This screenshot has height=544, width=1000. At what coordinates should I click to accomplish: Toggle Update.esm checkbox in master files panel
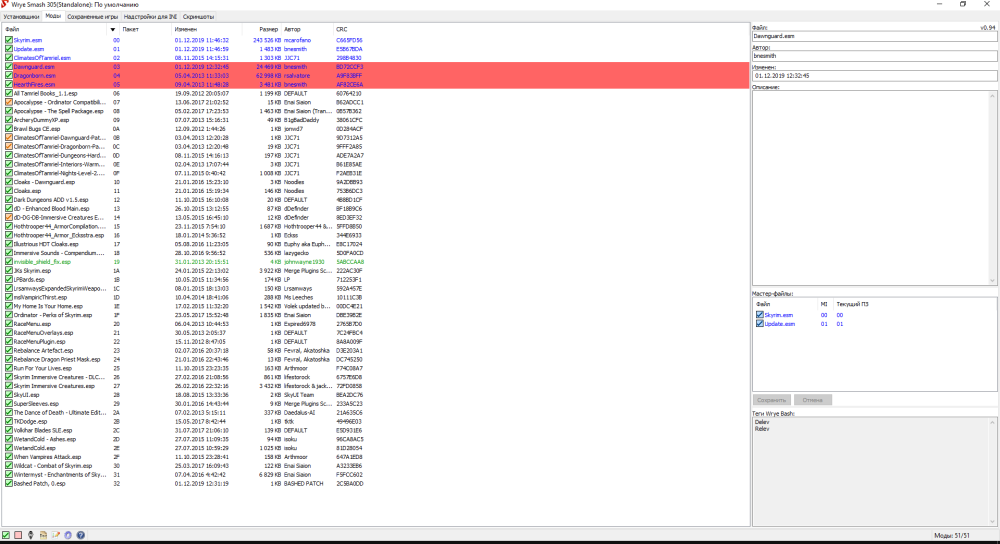pyautogui.click(x=760, y=323)
